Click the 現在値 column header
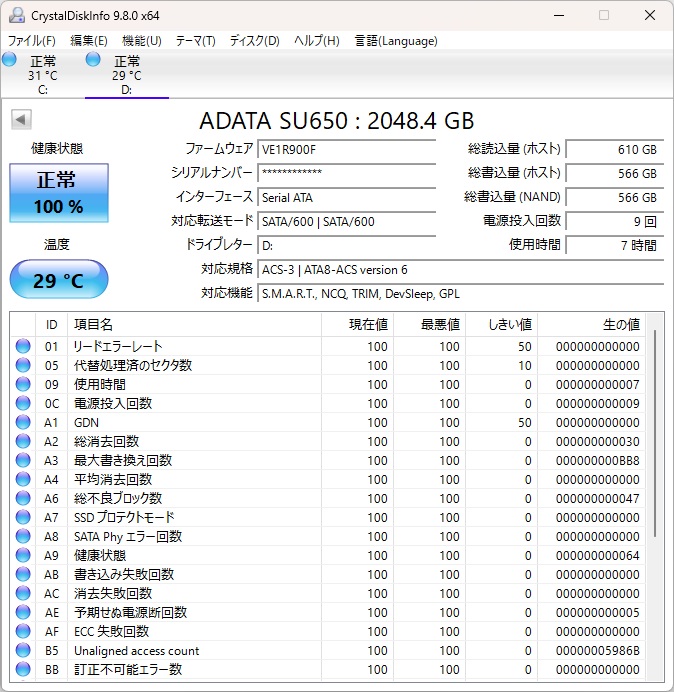The image size is (674, 692). pyautogui.click(x=358, y=325)
